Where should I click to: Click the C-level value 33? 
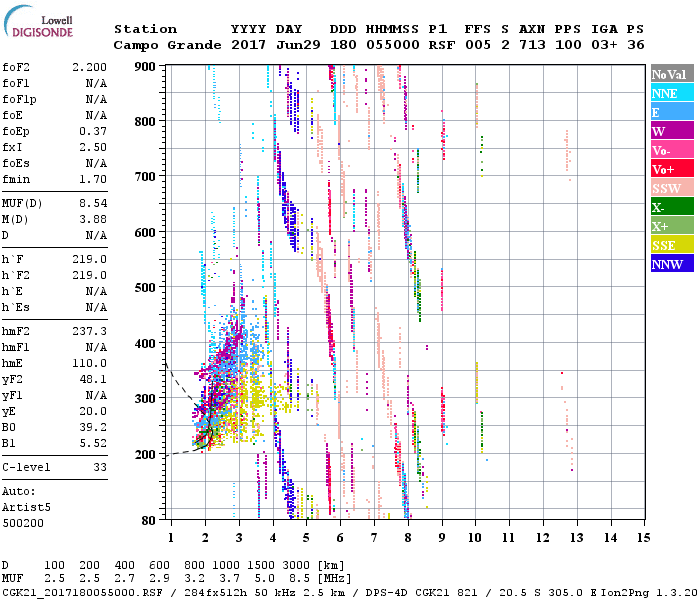tap(100, 468)
